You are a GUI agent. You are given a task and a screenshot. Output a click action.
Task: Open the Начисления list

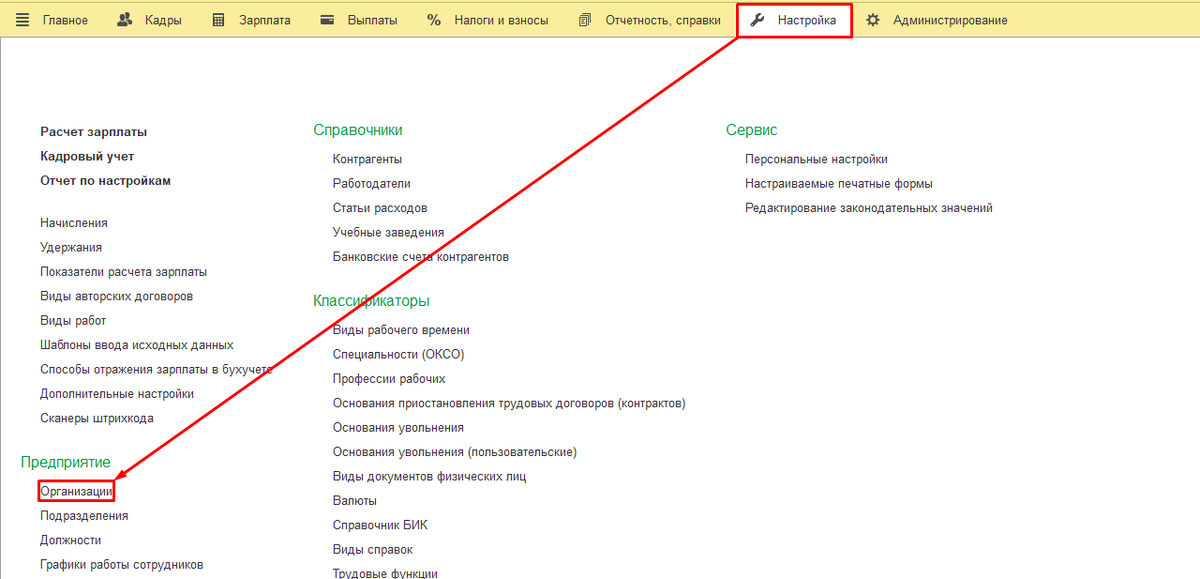point(74,223)
